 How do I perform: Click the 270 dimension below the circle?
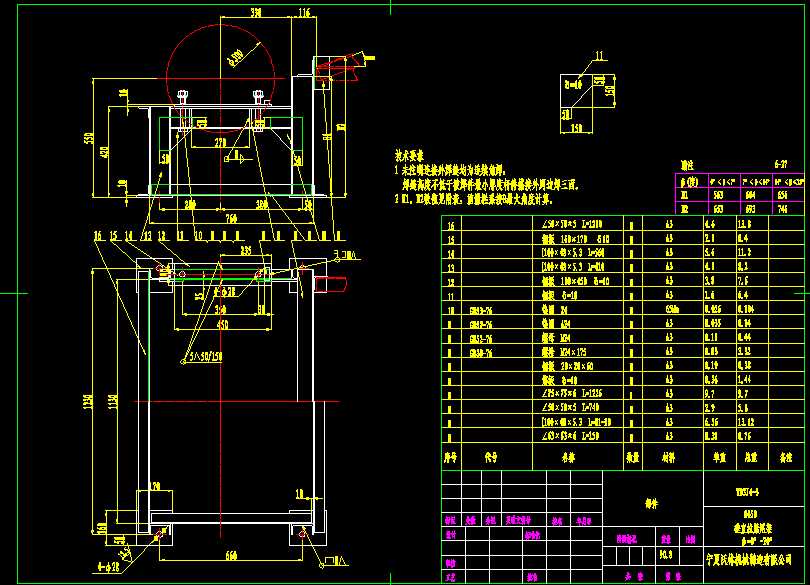pos(220,142)
